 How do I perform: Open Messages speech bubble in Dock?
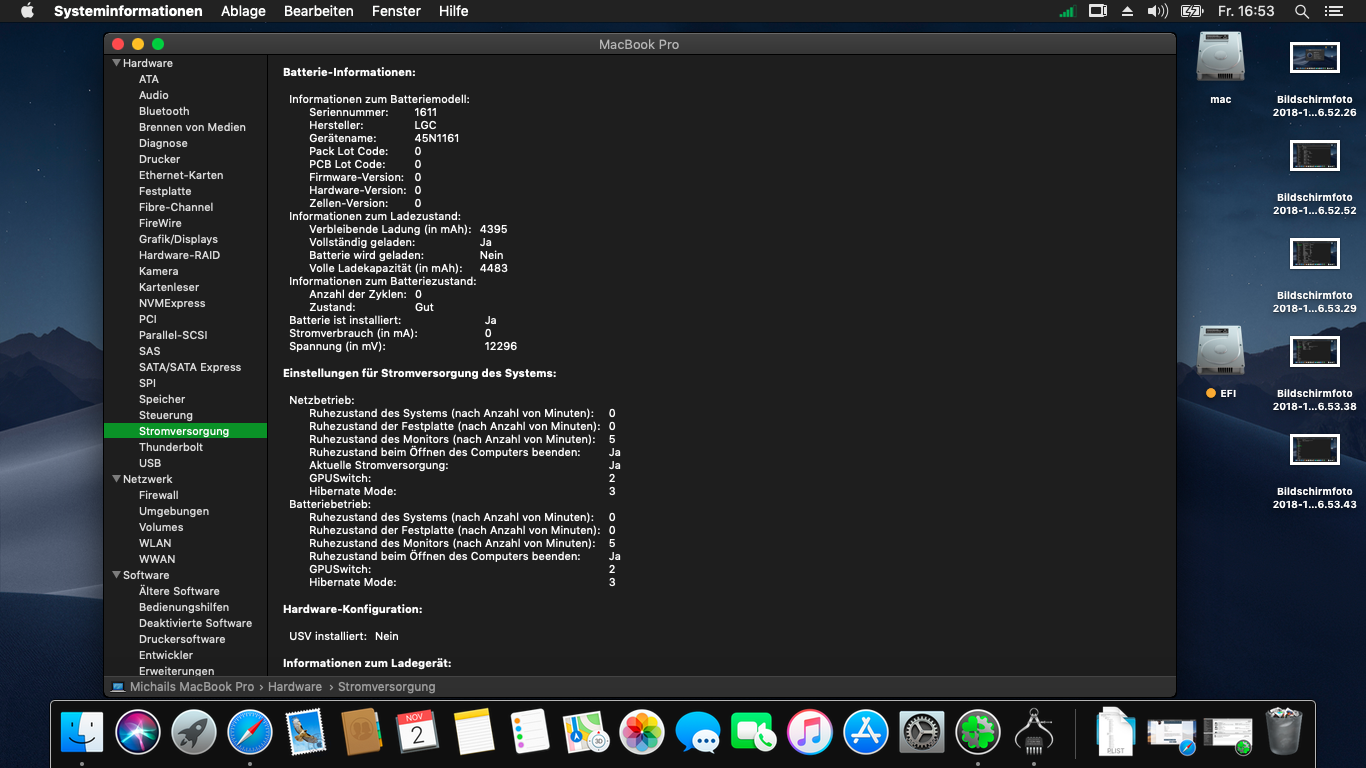coord(698,732)
